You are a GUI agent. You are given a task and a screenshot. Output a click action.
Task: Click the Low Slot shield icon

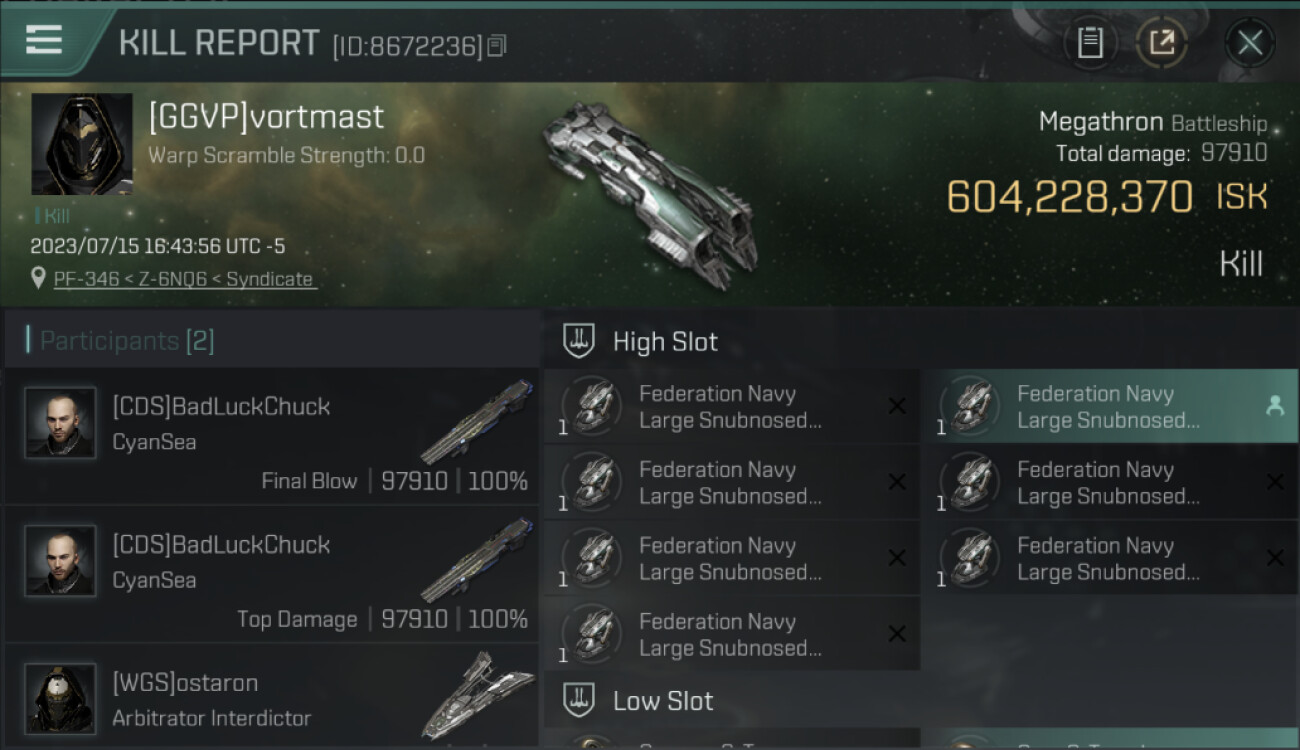click(579, 700)
